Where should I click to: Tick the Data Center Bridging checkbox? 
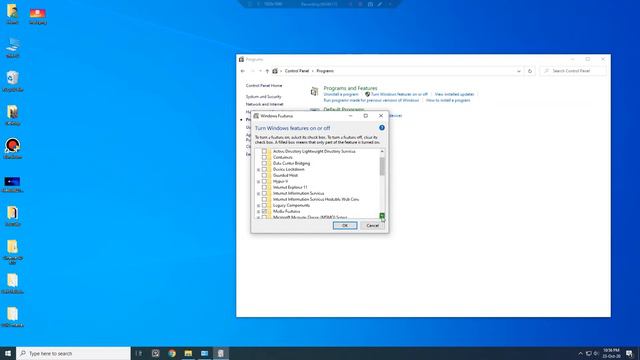(x=264, y=163)
